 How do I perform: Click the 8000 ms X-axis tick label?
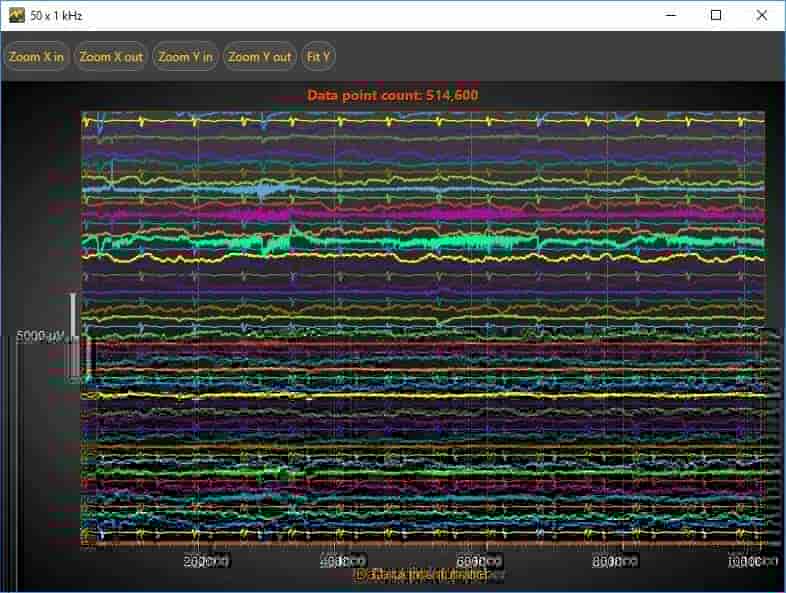[x=615, y=561]
